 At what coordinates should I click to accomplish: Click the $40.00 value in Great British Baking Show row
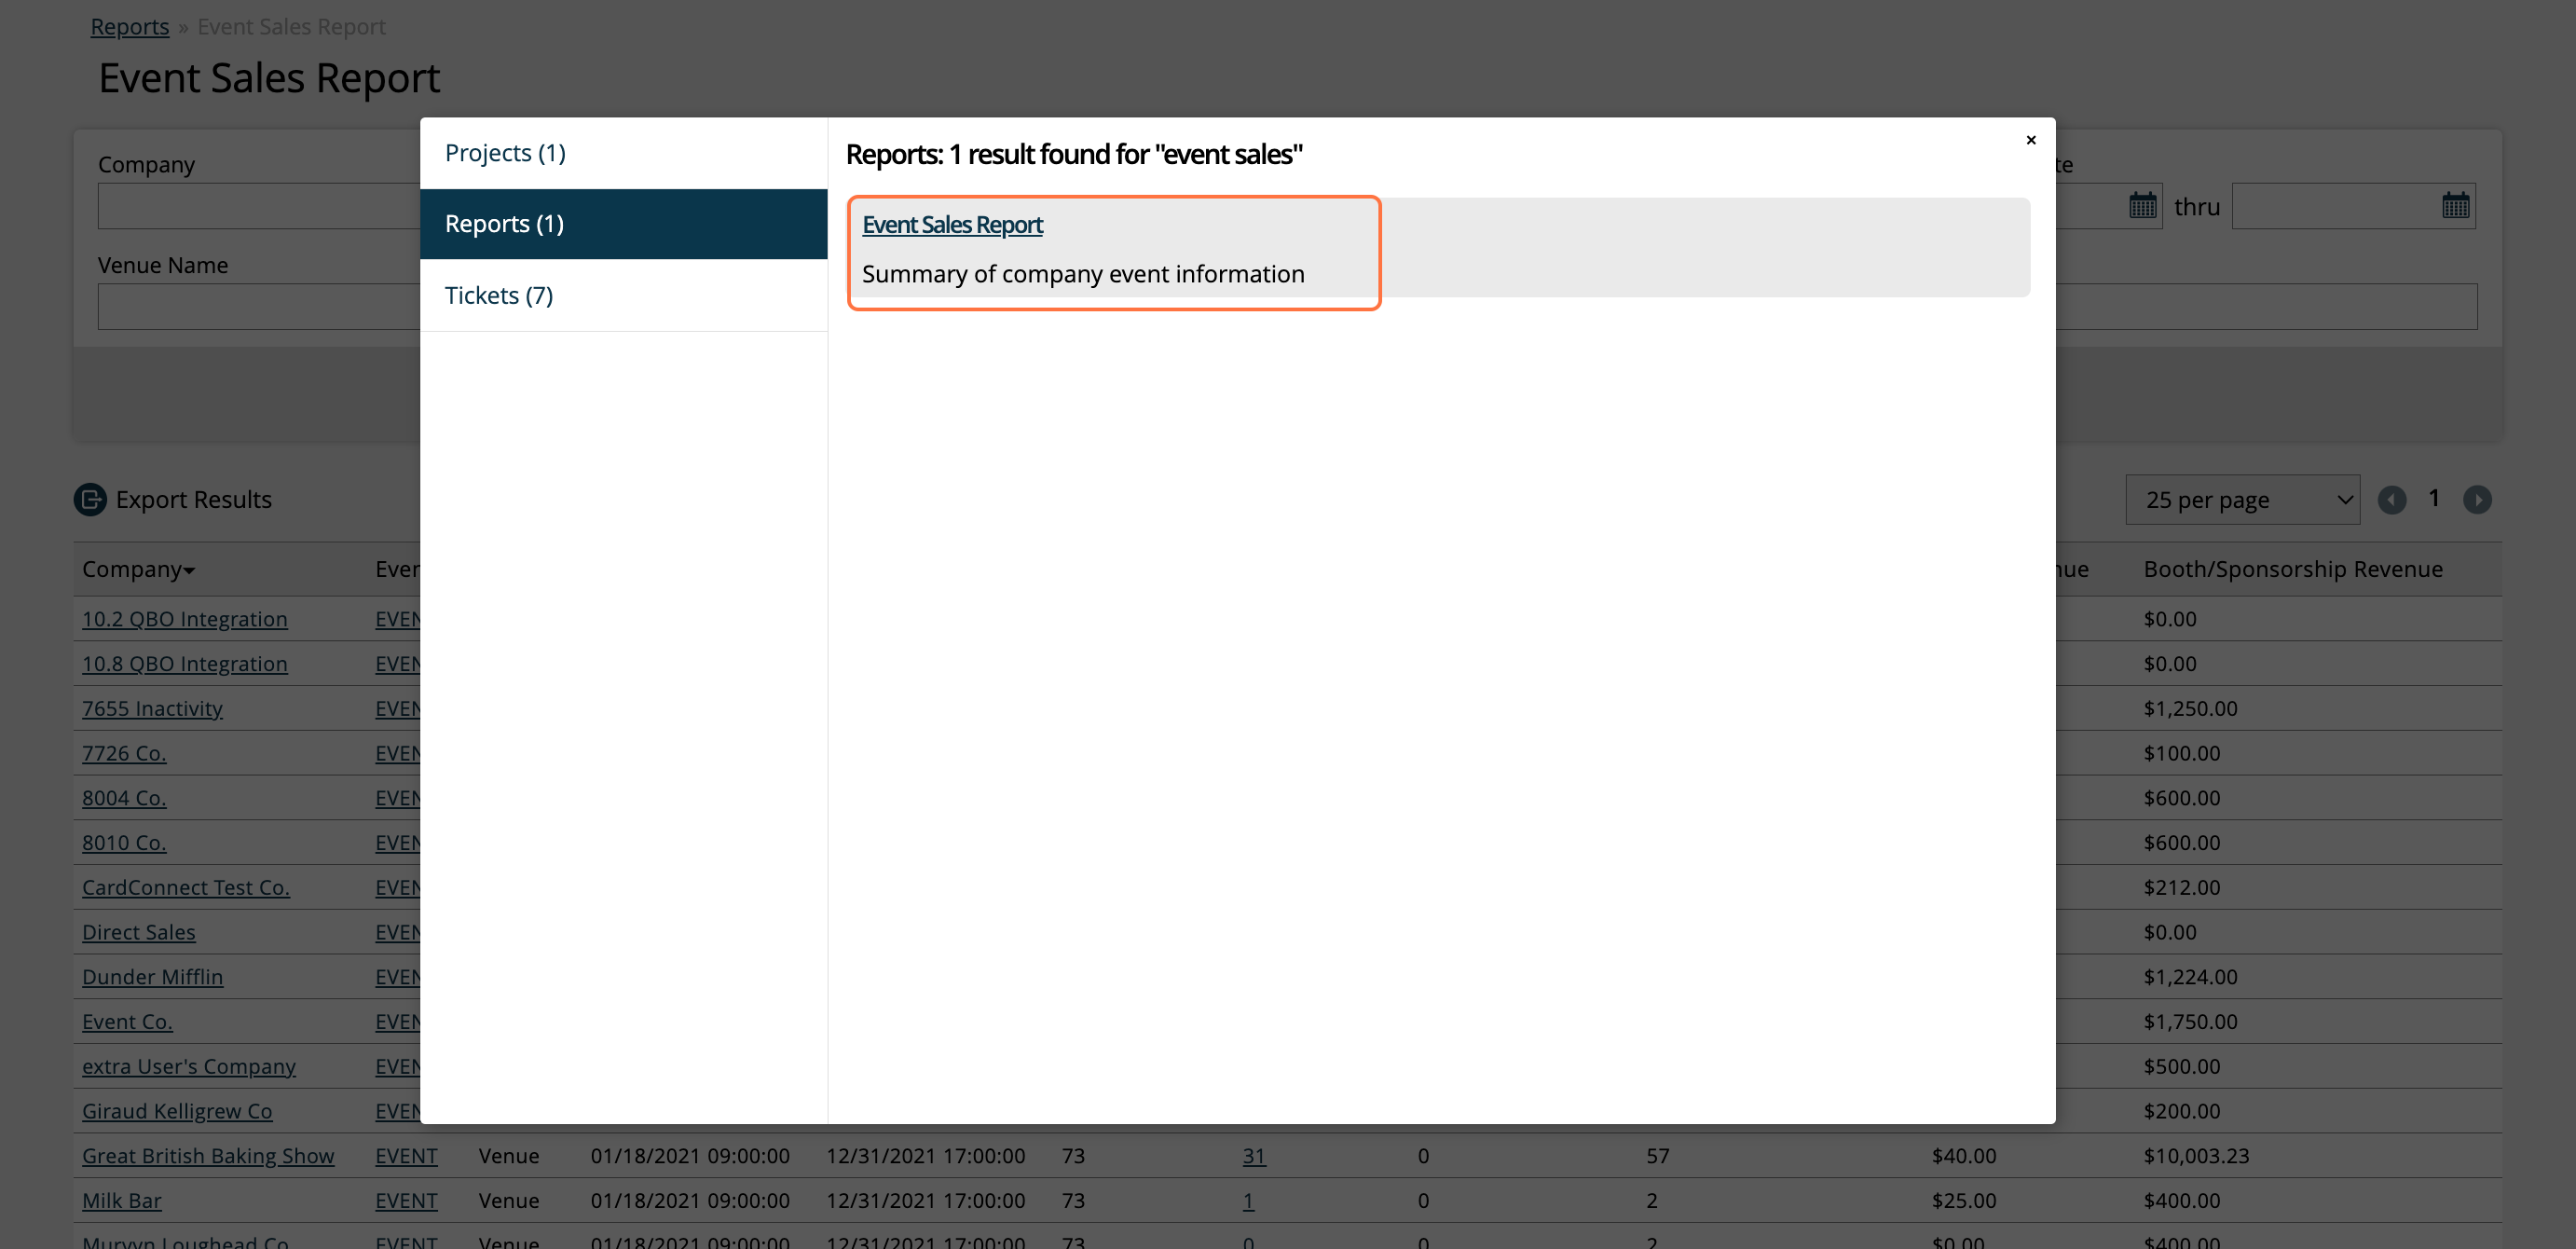1963,1156
